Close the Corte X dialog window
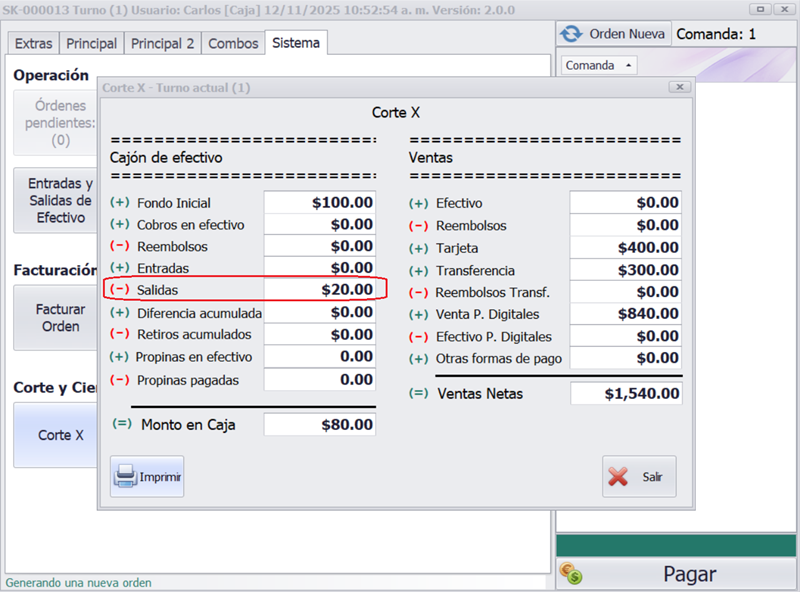Image resolution: width=800 pixels, height=592 pixels. click(679, 88)
